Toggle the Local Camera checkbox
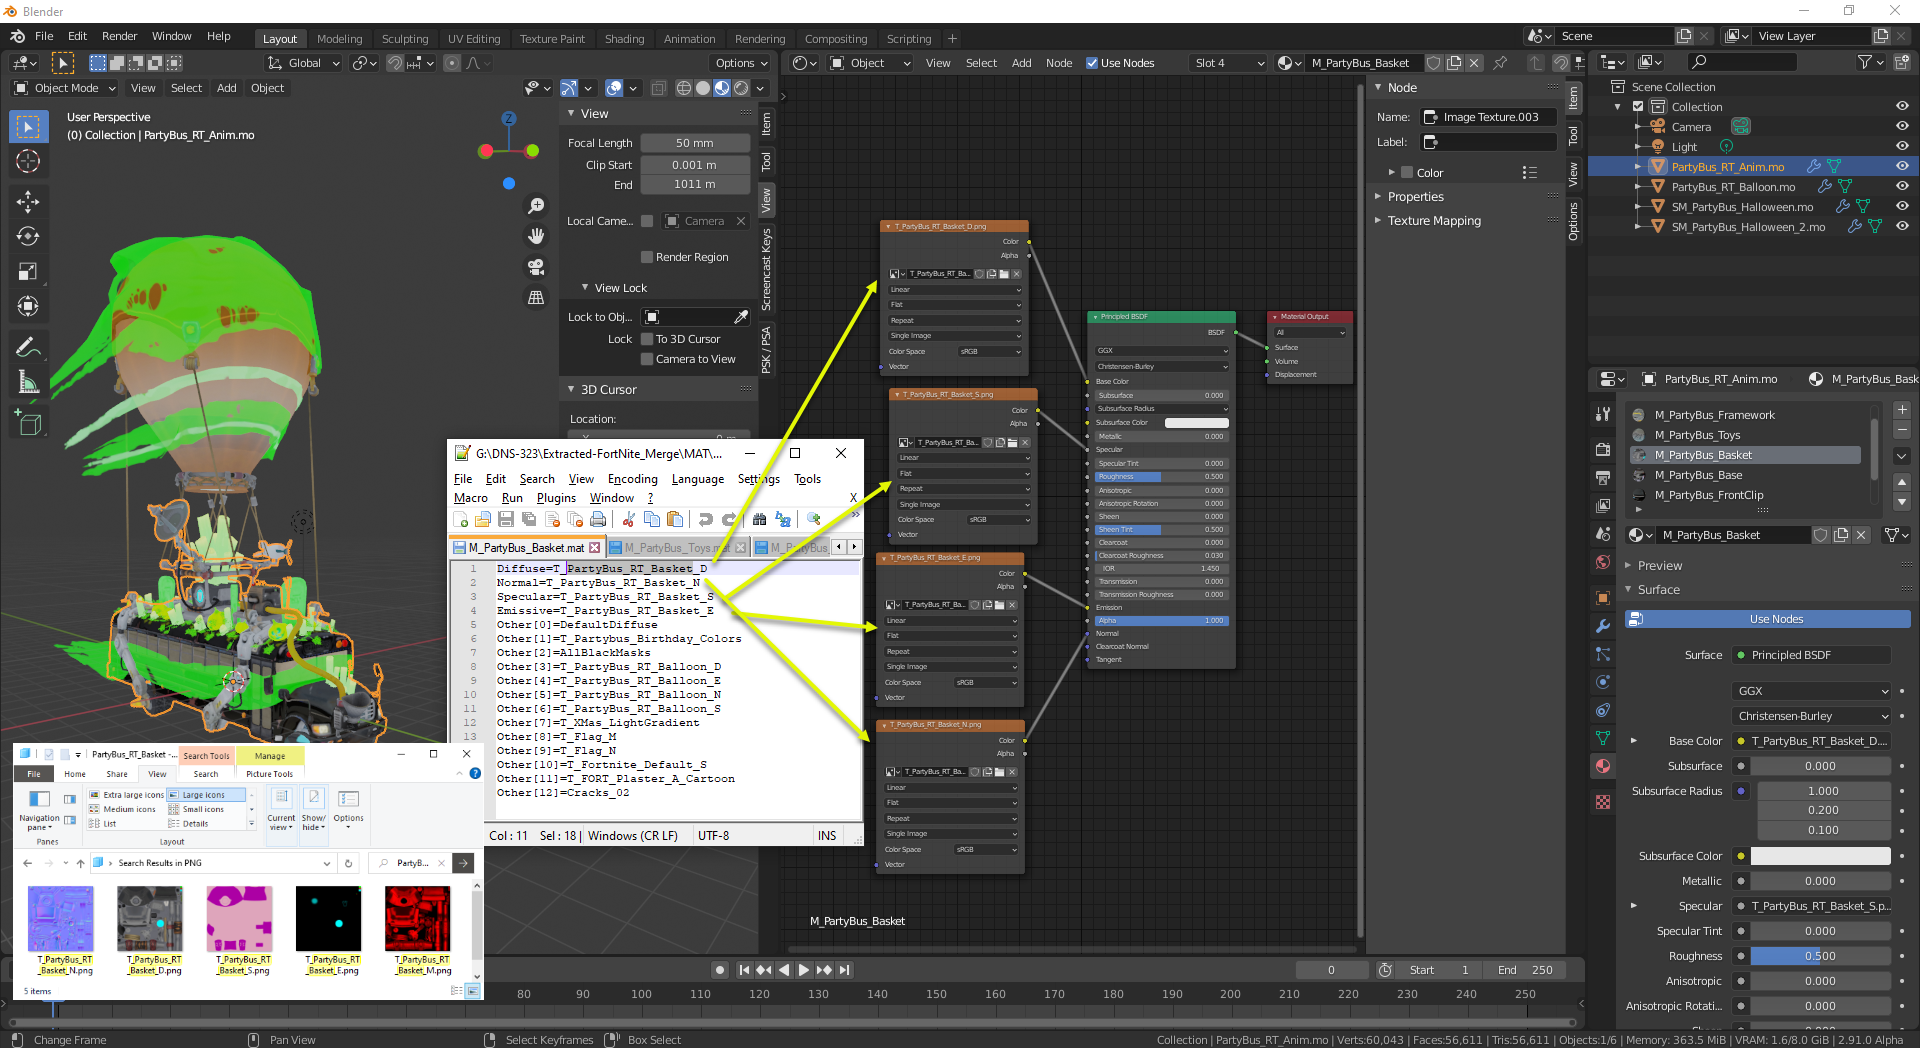Image resolution: width=1920 pixels, height=1048 pixels. pyautogui.click(x=647, y=221)
